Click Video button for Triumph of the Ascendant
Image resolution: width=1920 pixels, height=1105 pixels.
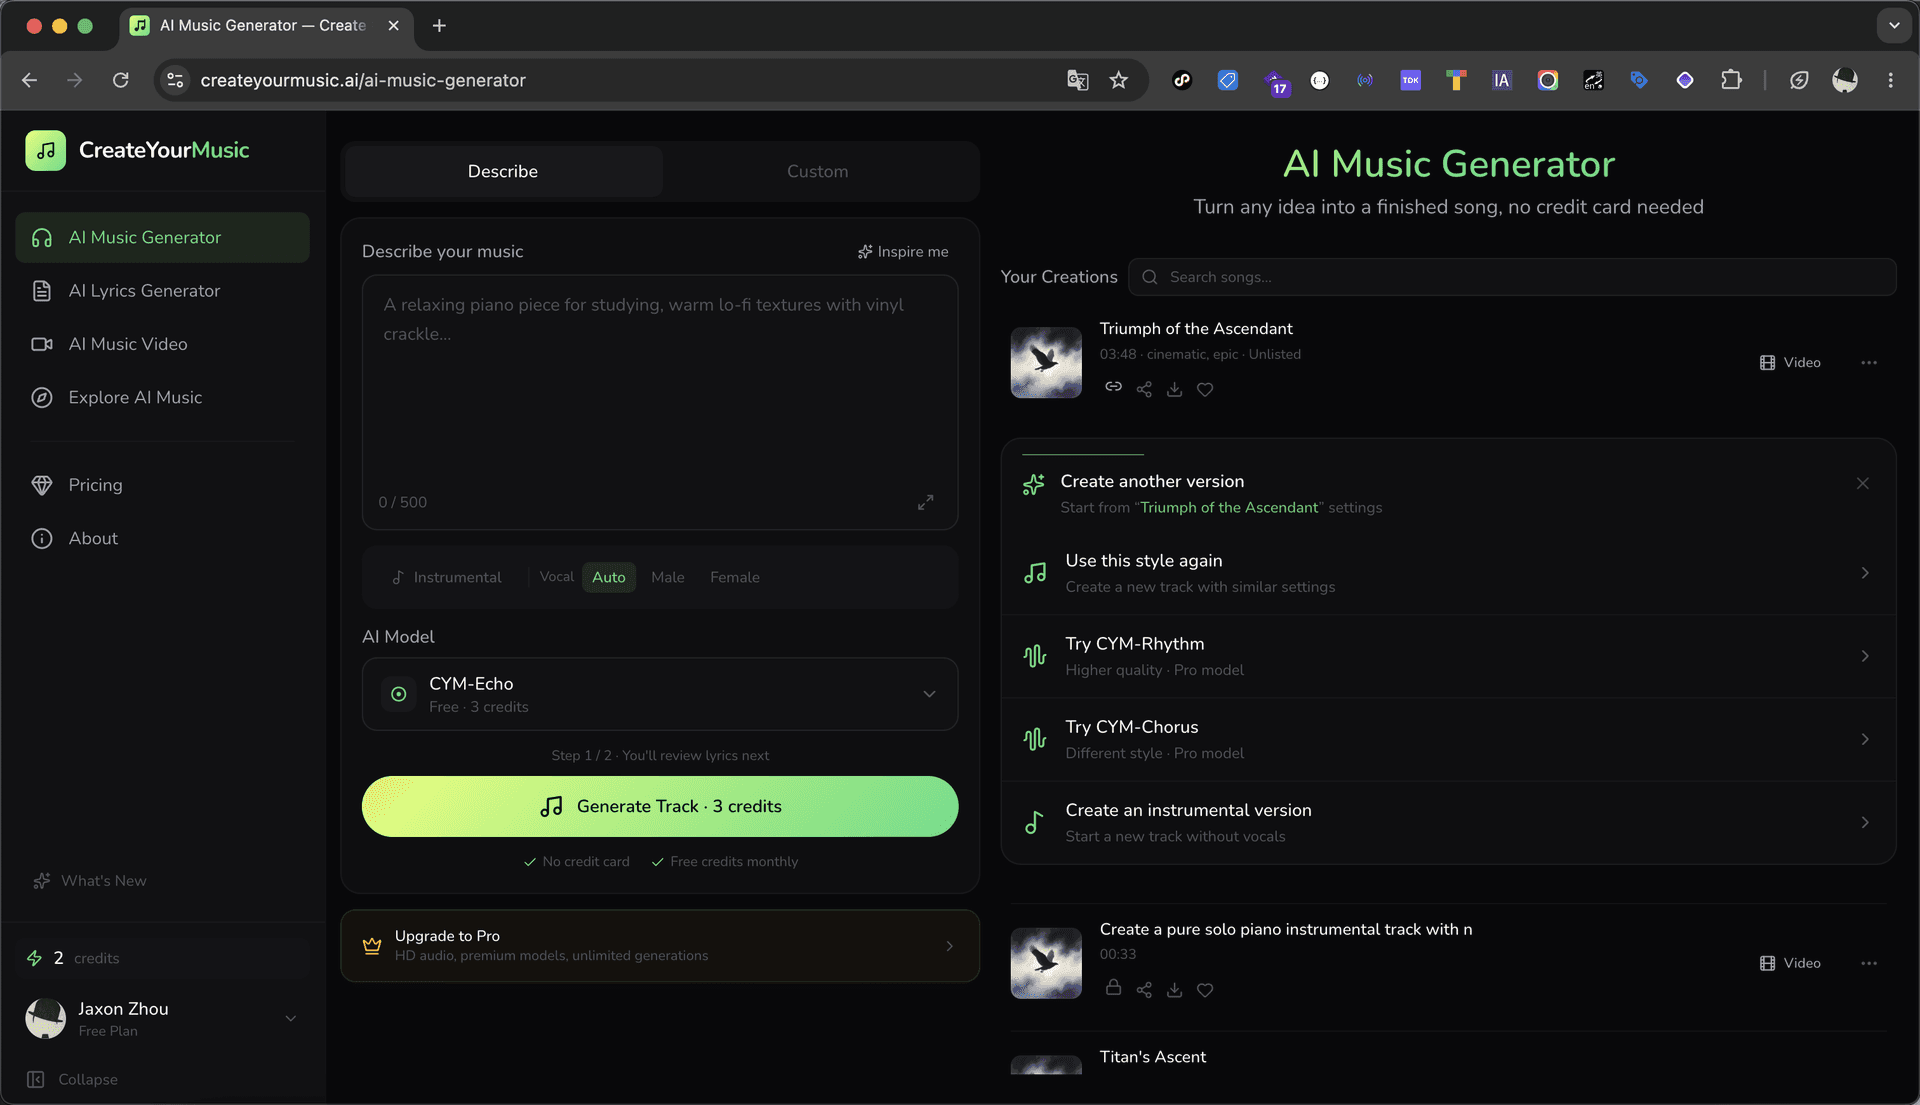pyautogui.click(x=1791, y=362)
